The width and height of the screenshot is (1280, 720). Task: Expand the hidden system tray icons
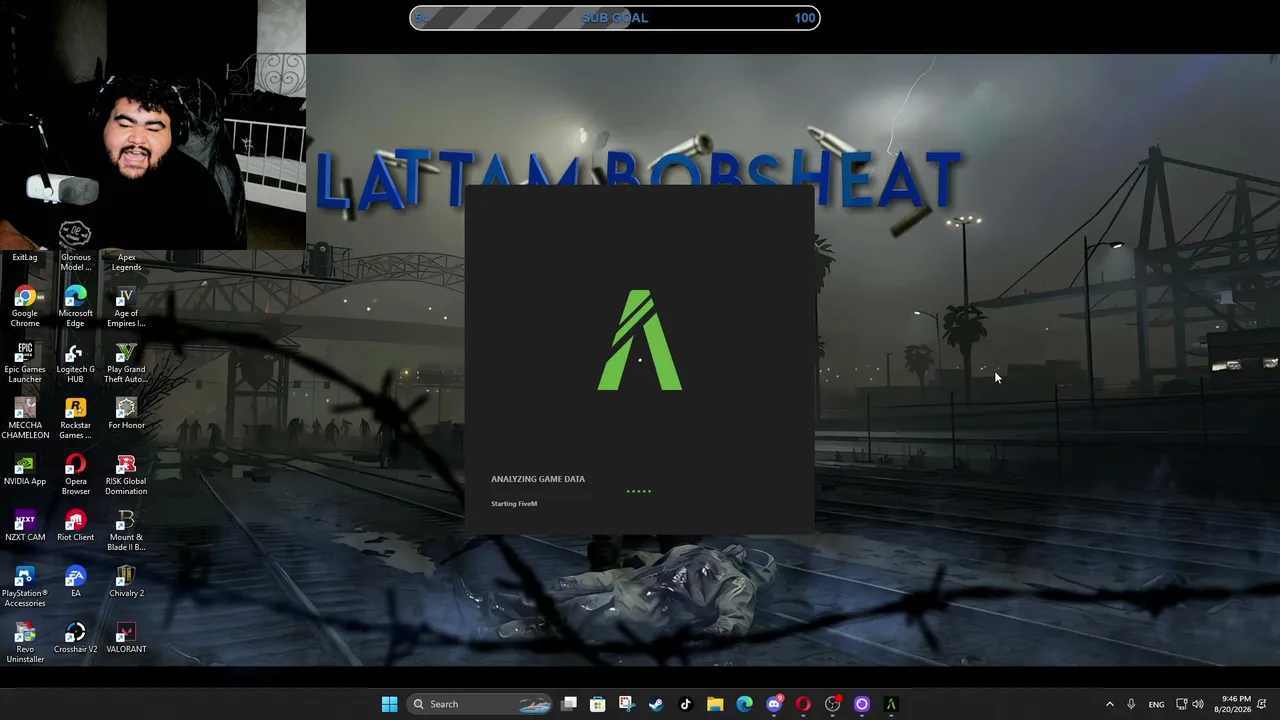[1109, 704]
